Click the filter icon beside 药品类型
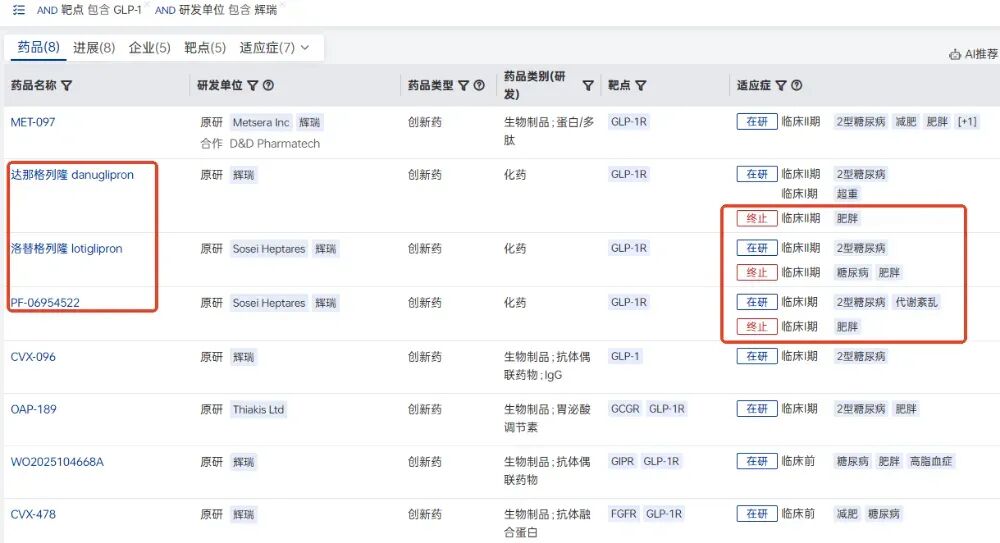This screenshot has height=543, width=1000. (464, 86)
